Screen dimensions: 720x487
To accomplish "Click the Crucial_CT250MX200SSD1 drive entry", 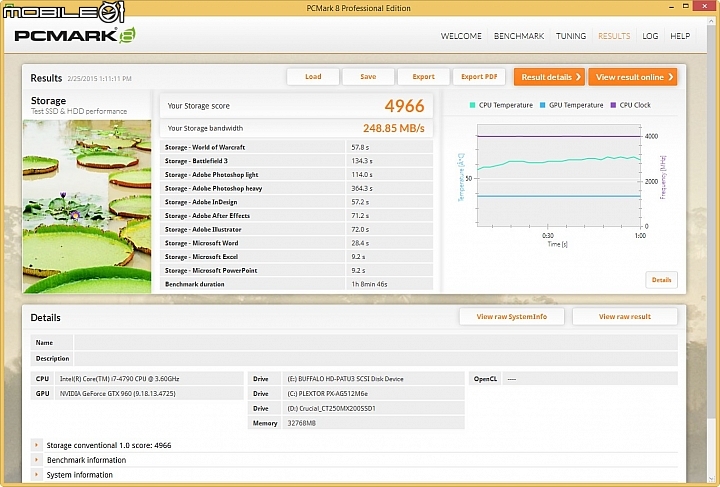I will [373, 408].
